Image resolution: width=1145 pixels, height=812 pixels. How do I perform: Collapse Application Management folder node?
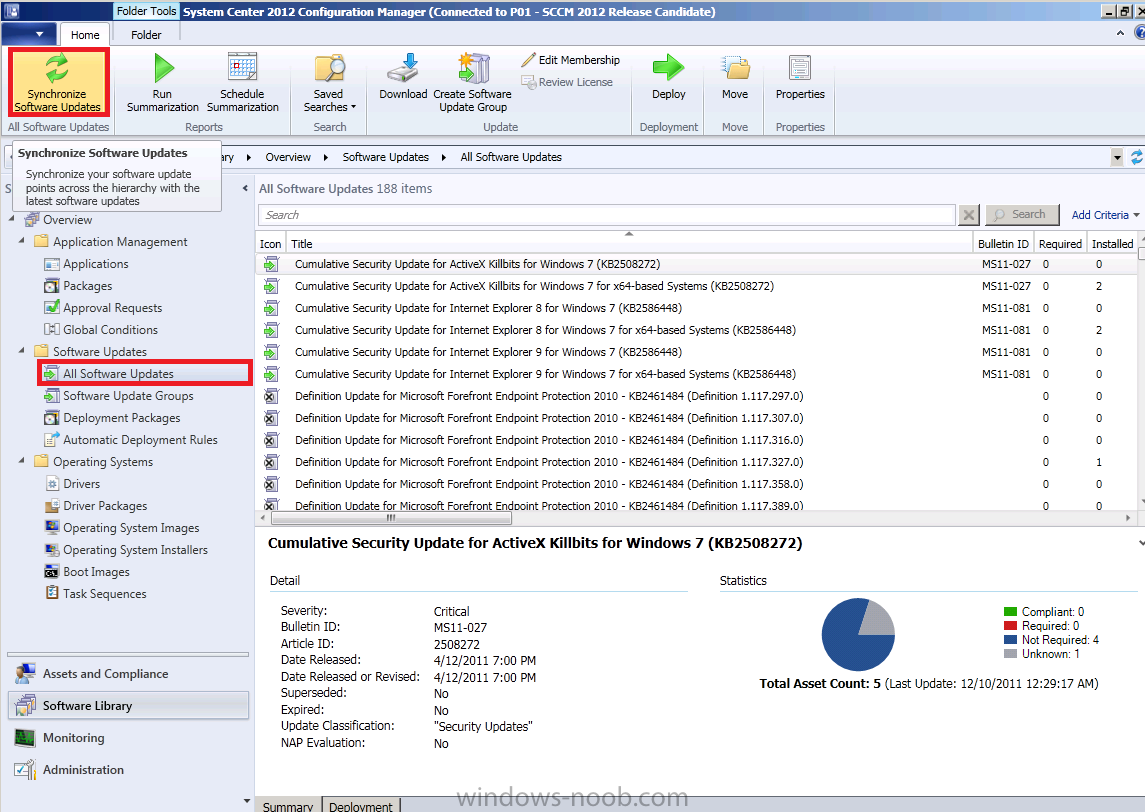[22, 240]
